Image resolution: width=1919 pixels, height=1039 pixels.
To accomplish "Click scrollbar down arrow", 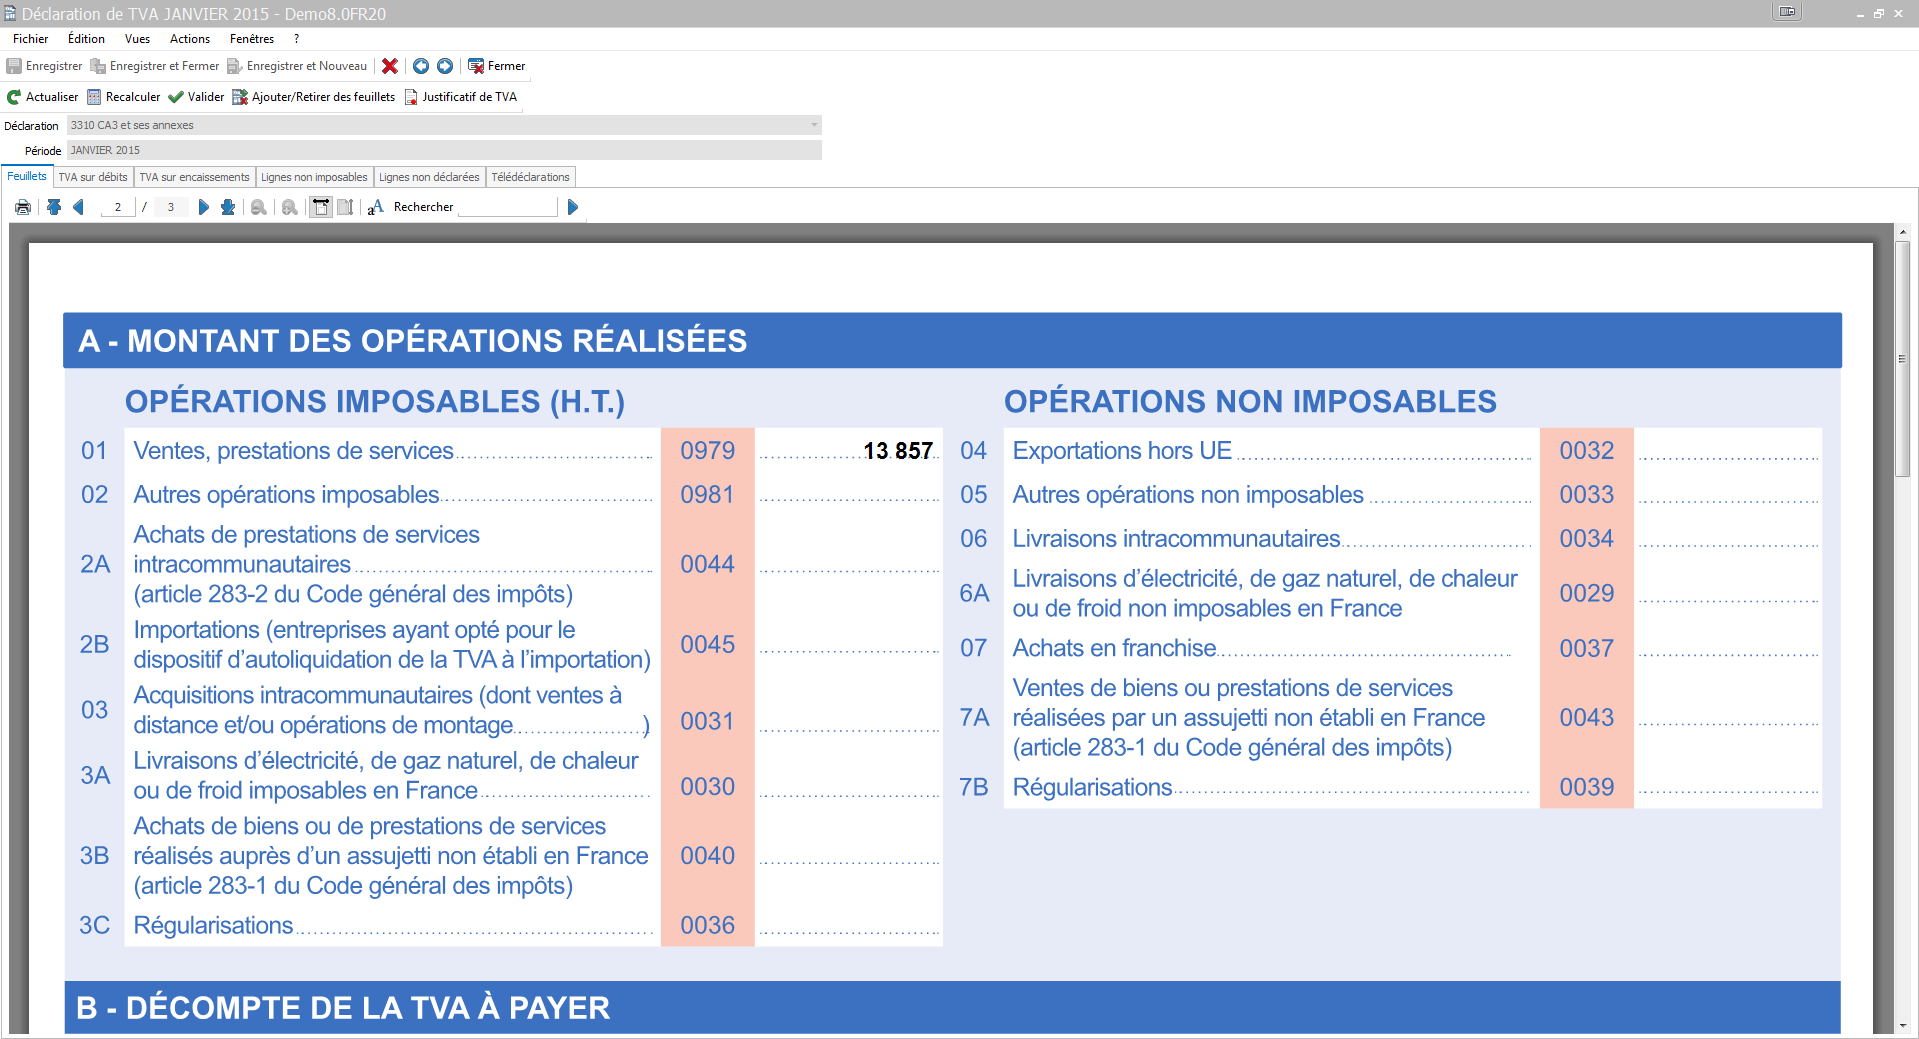I will (x=1903, y=1026).
